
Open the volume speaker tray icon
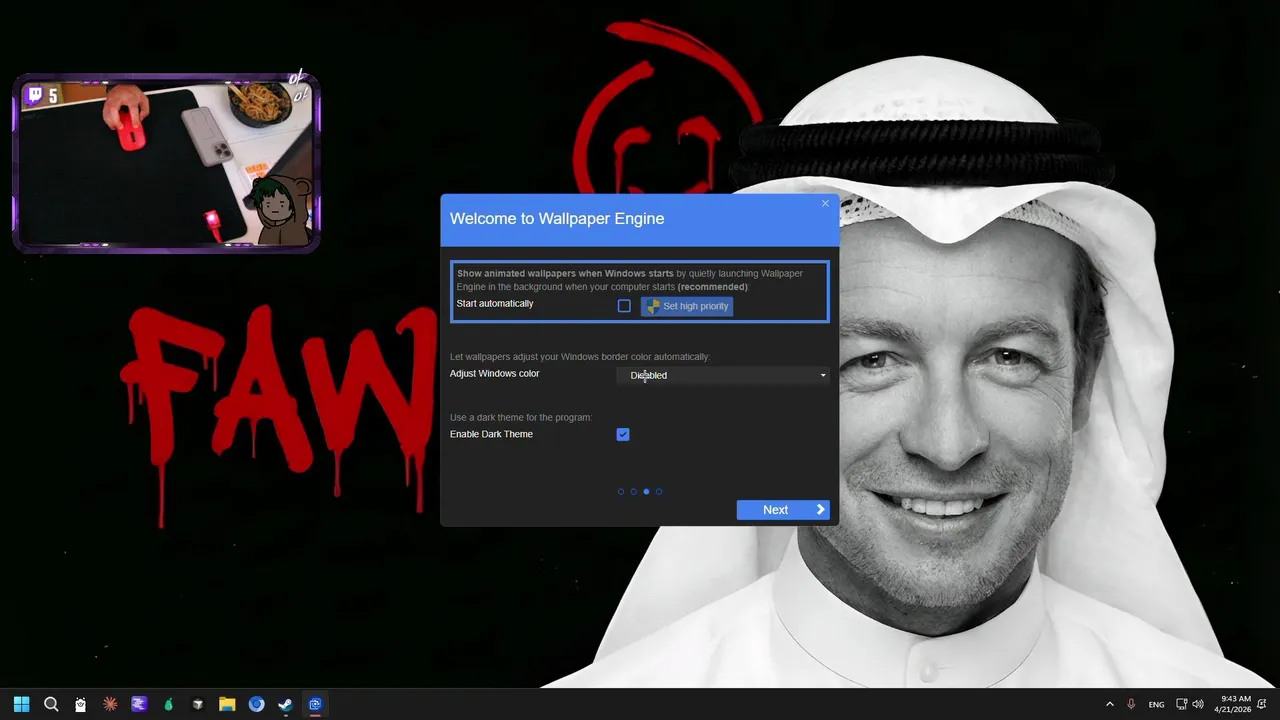click(x=1198, y=704)
